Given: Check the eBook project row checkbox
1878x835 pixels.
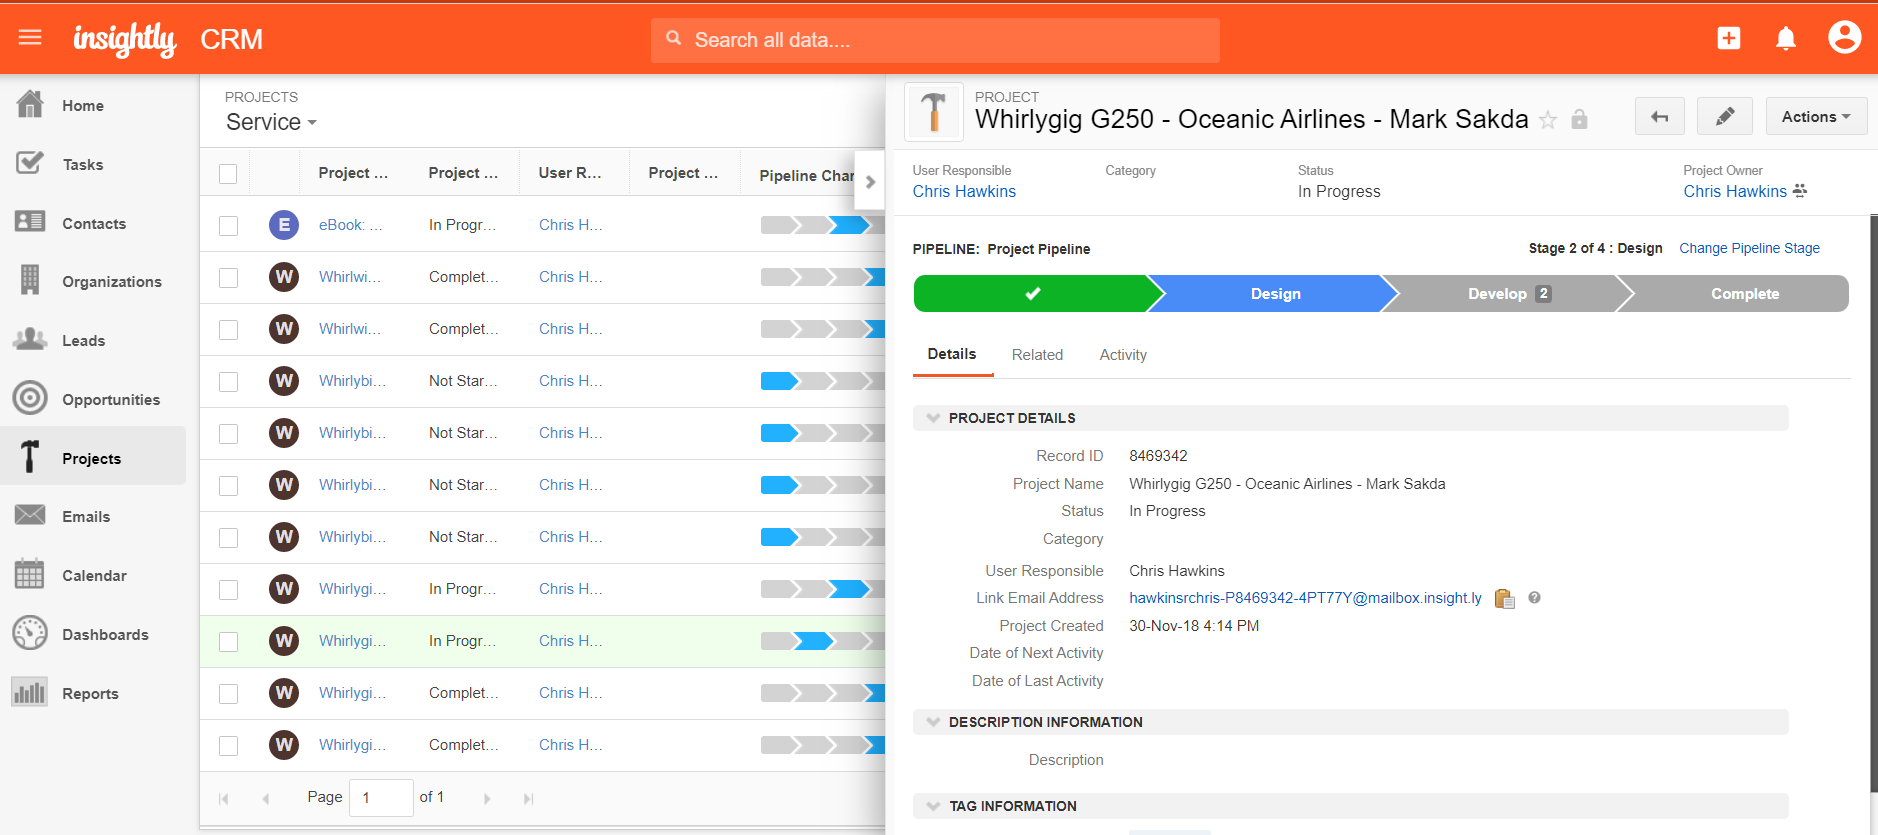Looking at the screenshot, I should pos(228,226).
